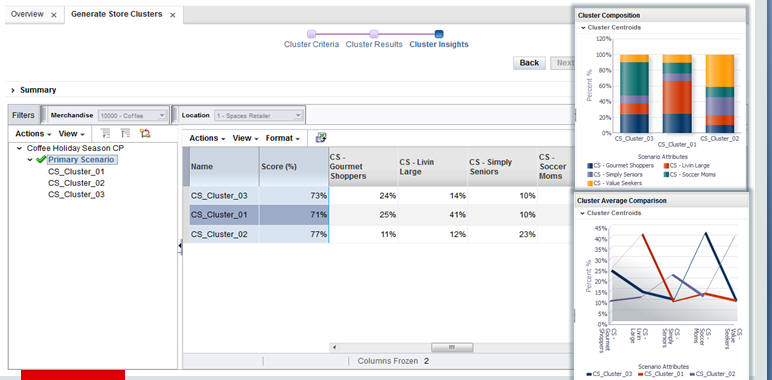The width and height of the screenshot is (772, 380).
Task: Click the first tree hierarchy toolbar icon
Action: click(105, 133)
